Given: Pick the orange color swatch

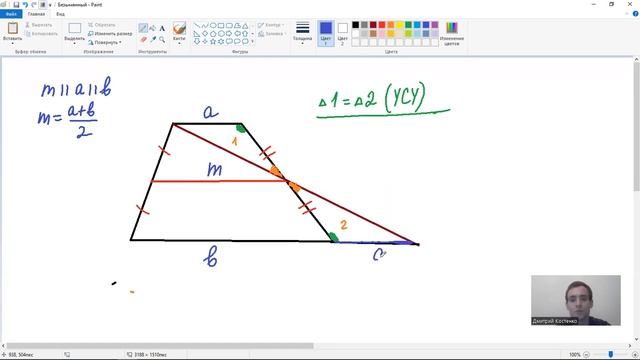Looking at the screenshot, I should [x=391, y=25].
